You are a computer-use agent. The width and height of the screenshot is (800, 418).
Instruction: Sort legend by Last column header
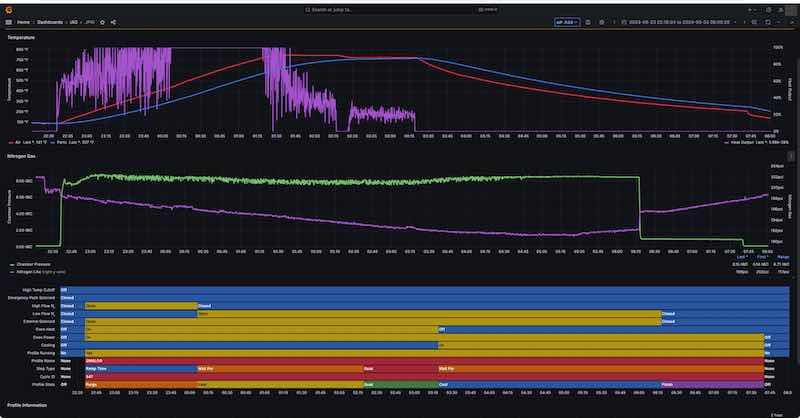coord(742,257)
